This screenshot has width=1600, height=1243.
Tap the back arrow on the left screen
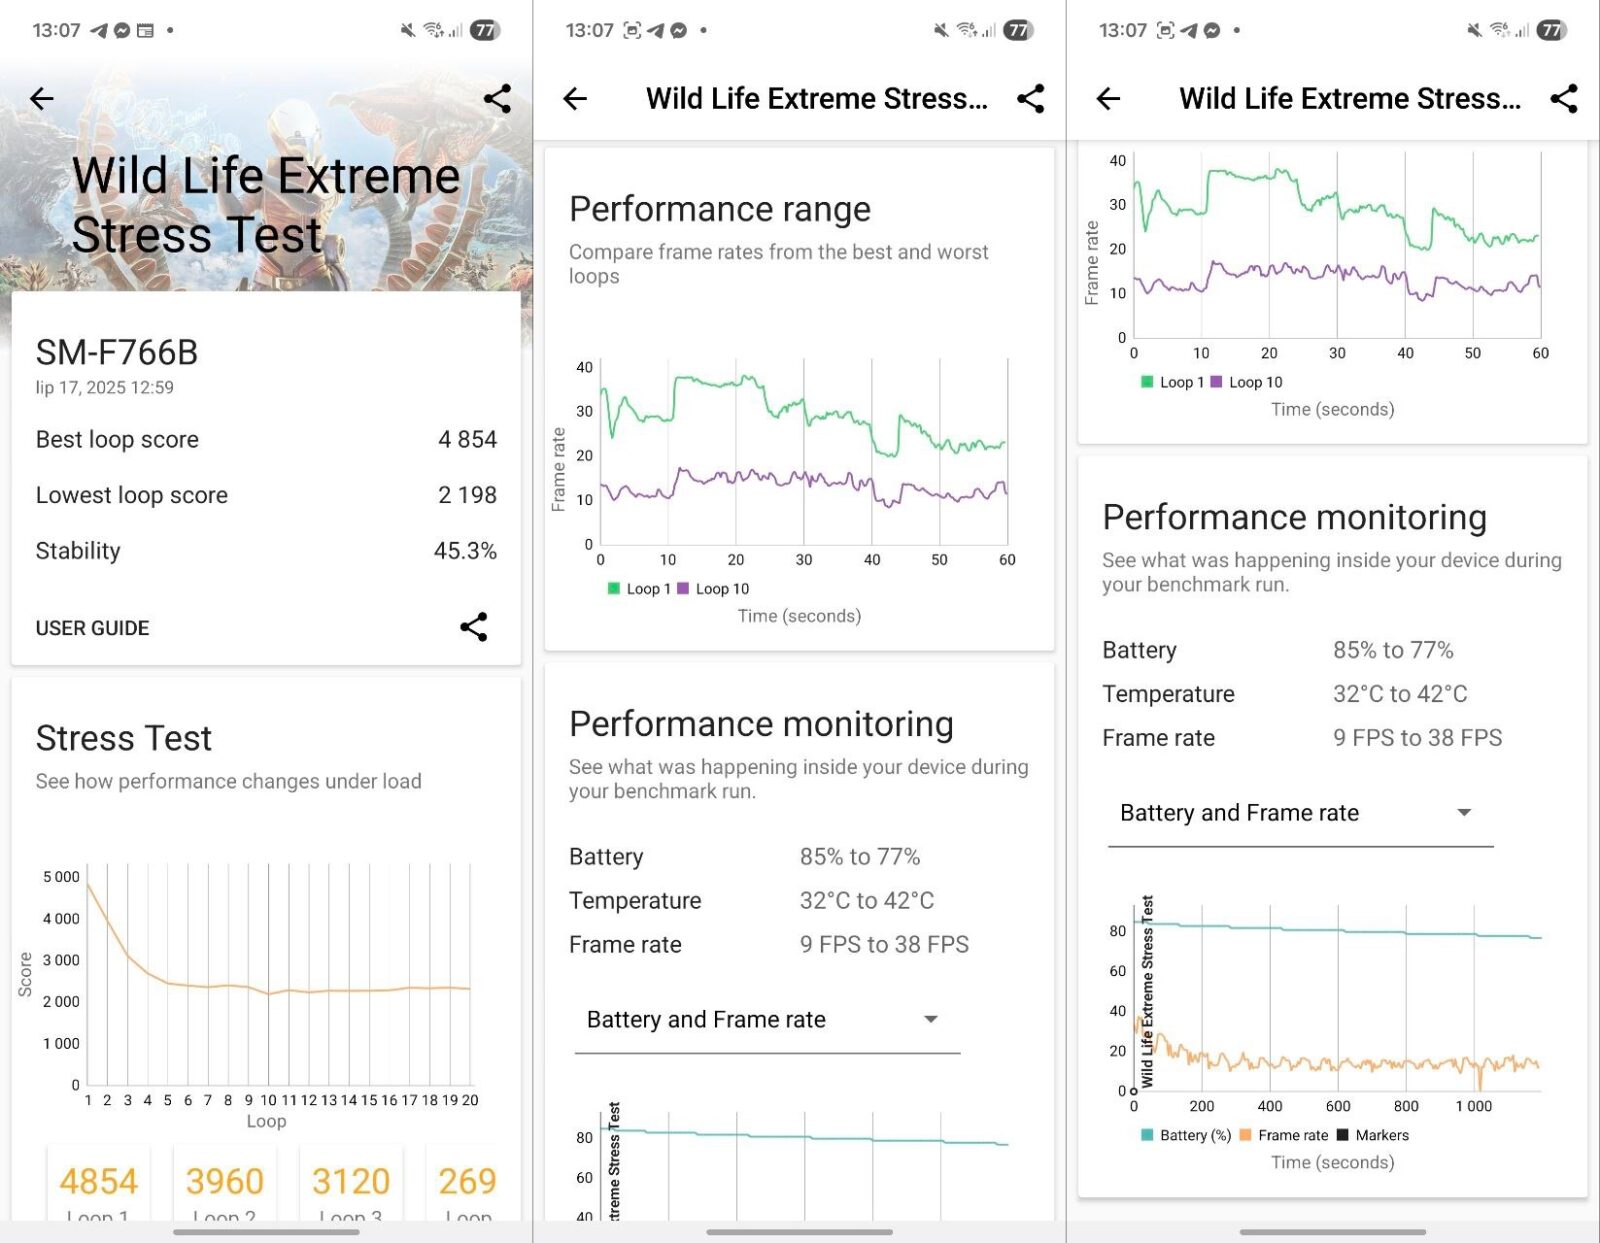point(42,98)
